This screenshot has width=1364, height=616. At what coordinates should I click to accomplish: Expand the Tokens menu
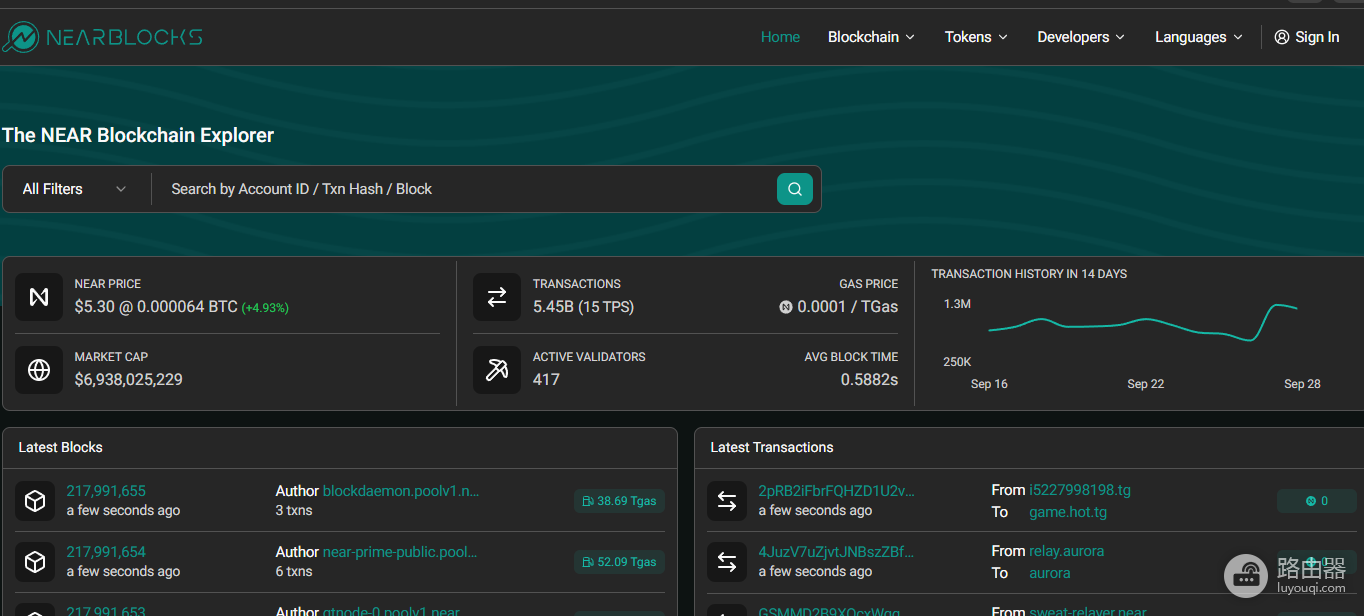976,37
